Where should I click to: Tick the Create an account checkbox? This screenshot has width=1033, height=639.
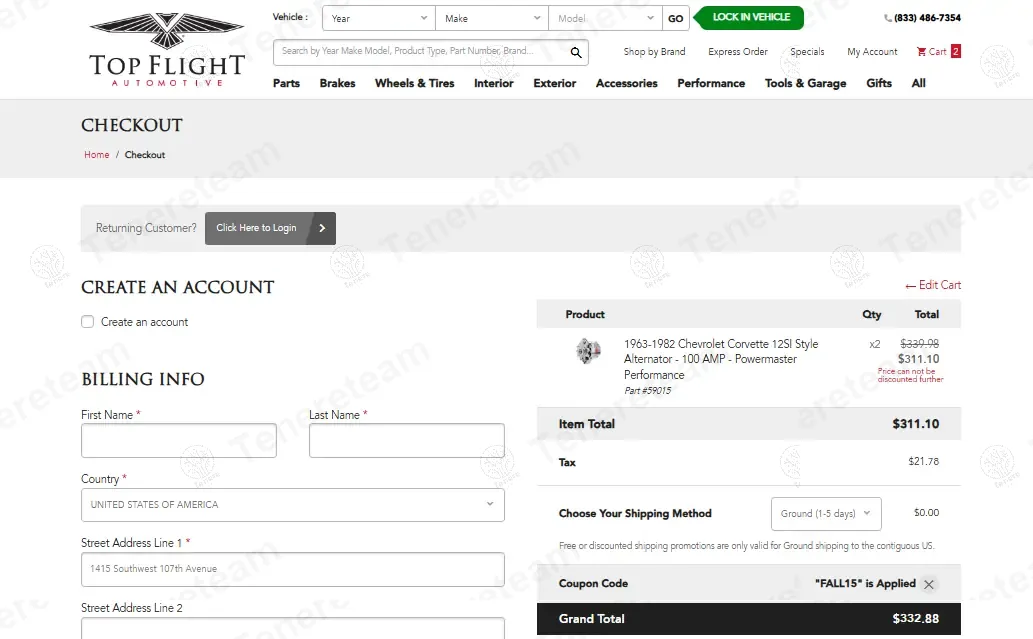(x=88, y=321)
